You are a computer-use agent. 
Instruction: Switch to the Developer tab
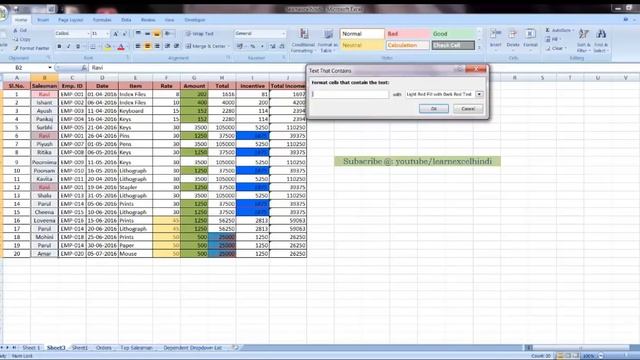coord(195,20)
